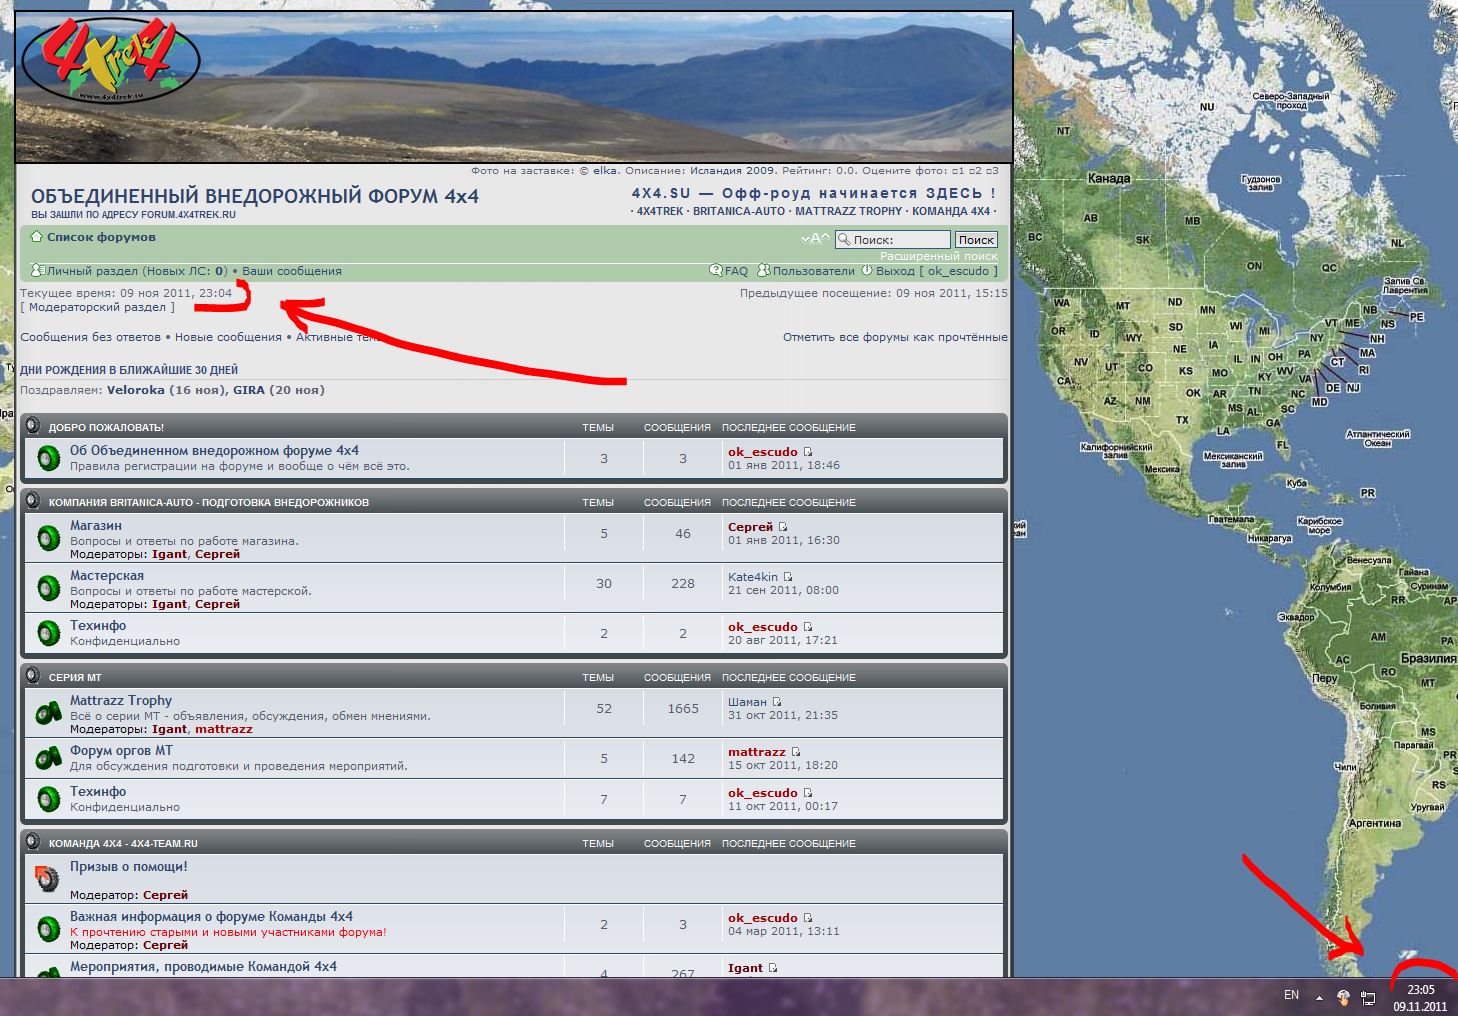Open Пользователи members list
The width and height of the screenshot is (1458, 1016).
pyautogui.click(x=812, y=271)
